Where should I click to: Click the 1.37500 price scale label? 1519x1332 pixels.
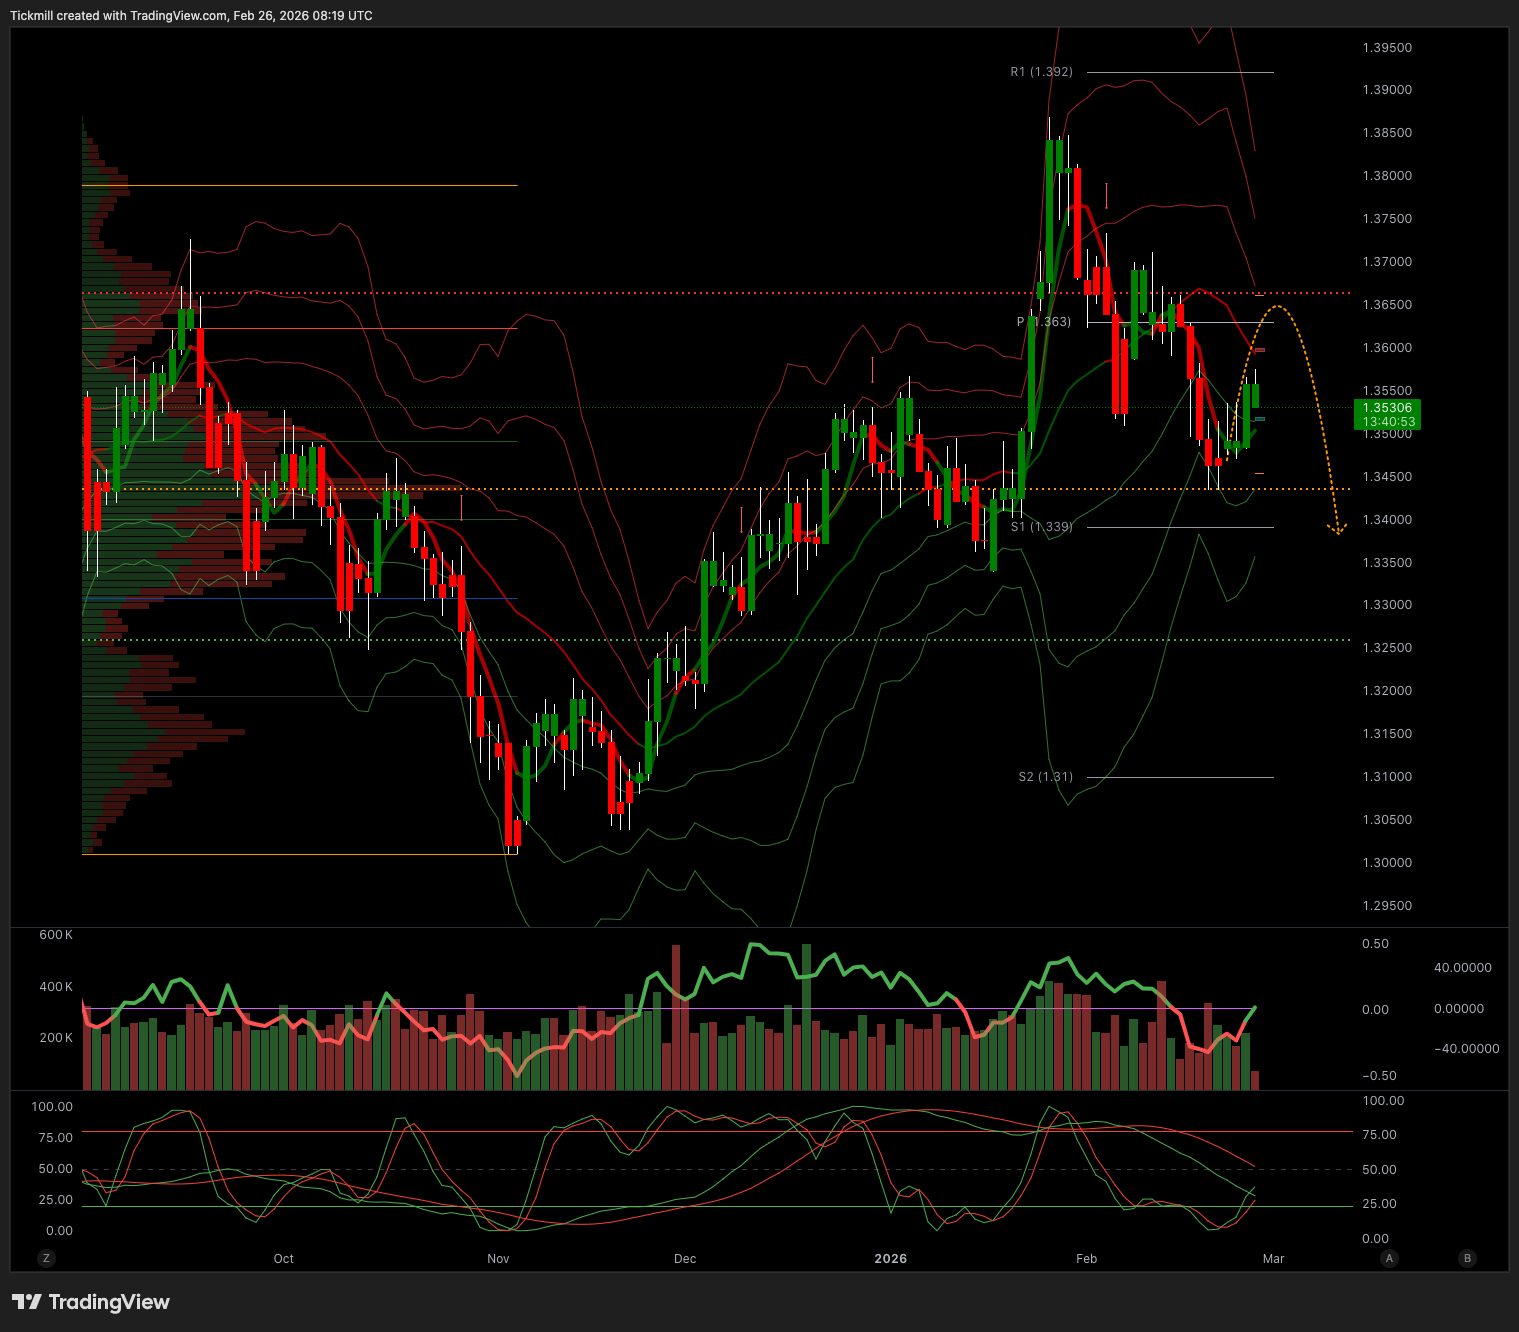(x=1387, y=219)
